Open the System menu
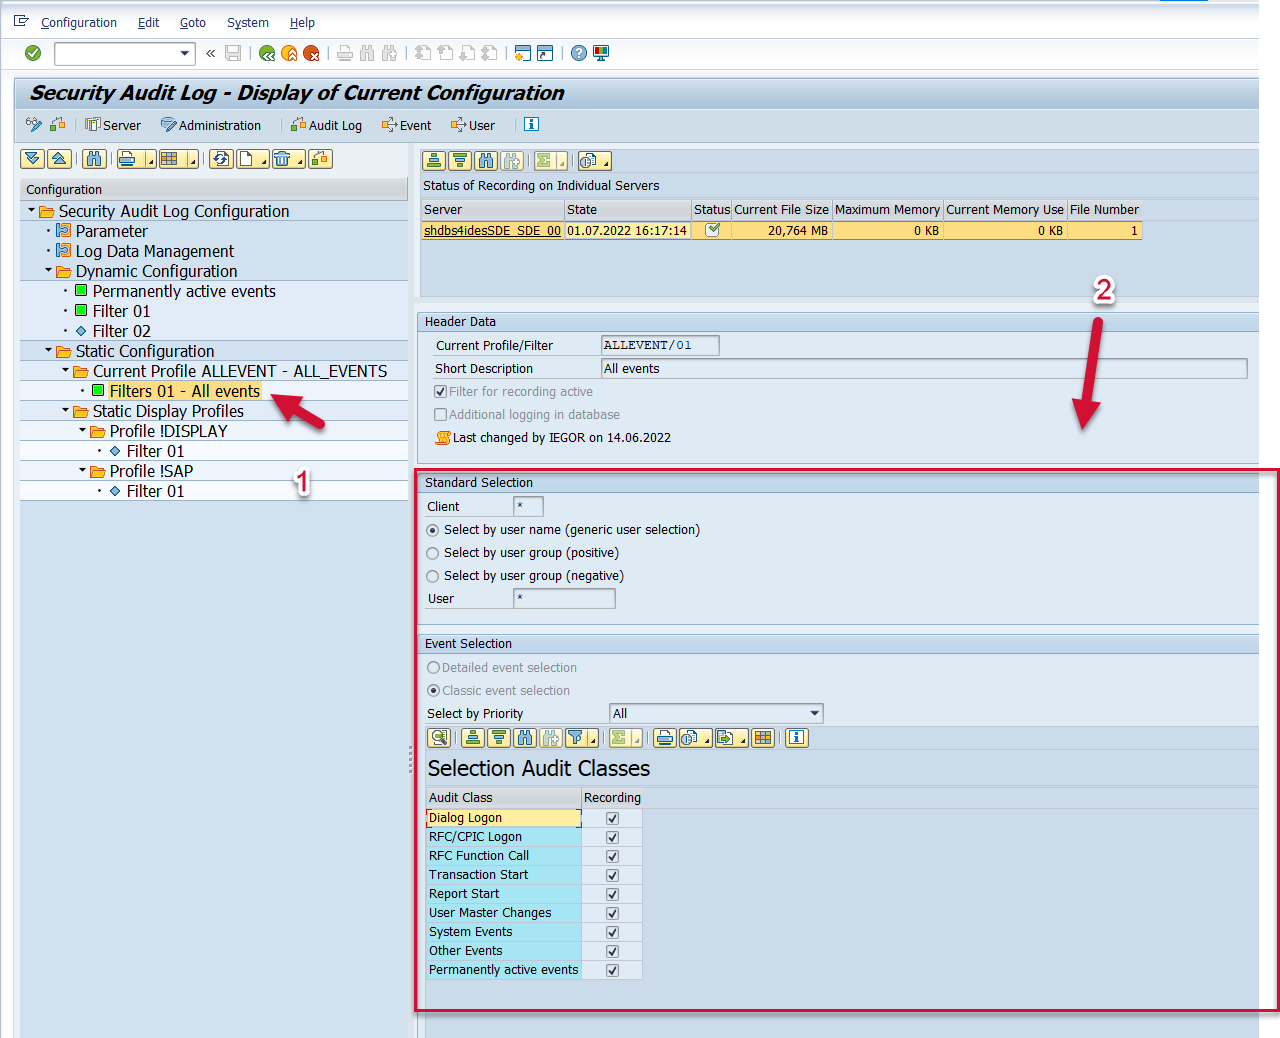Image resolution: width=1280 pixels, height=1038 pixels. click(x=247, y=22)
